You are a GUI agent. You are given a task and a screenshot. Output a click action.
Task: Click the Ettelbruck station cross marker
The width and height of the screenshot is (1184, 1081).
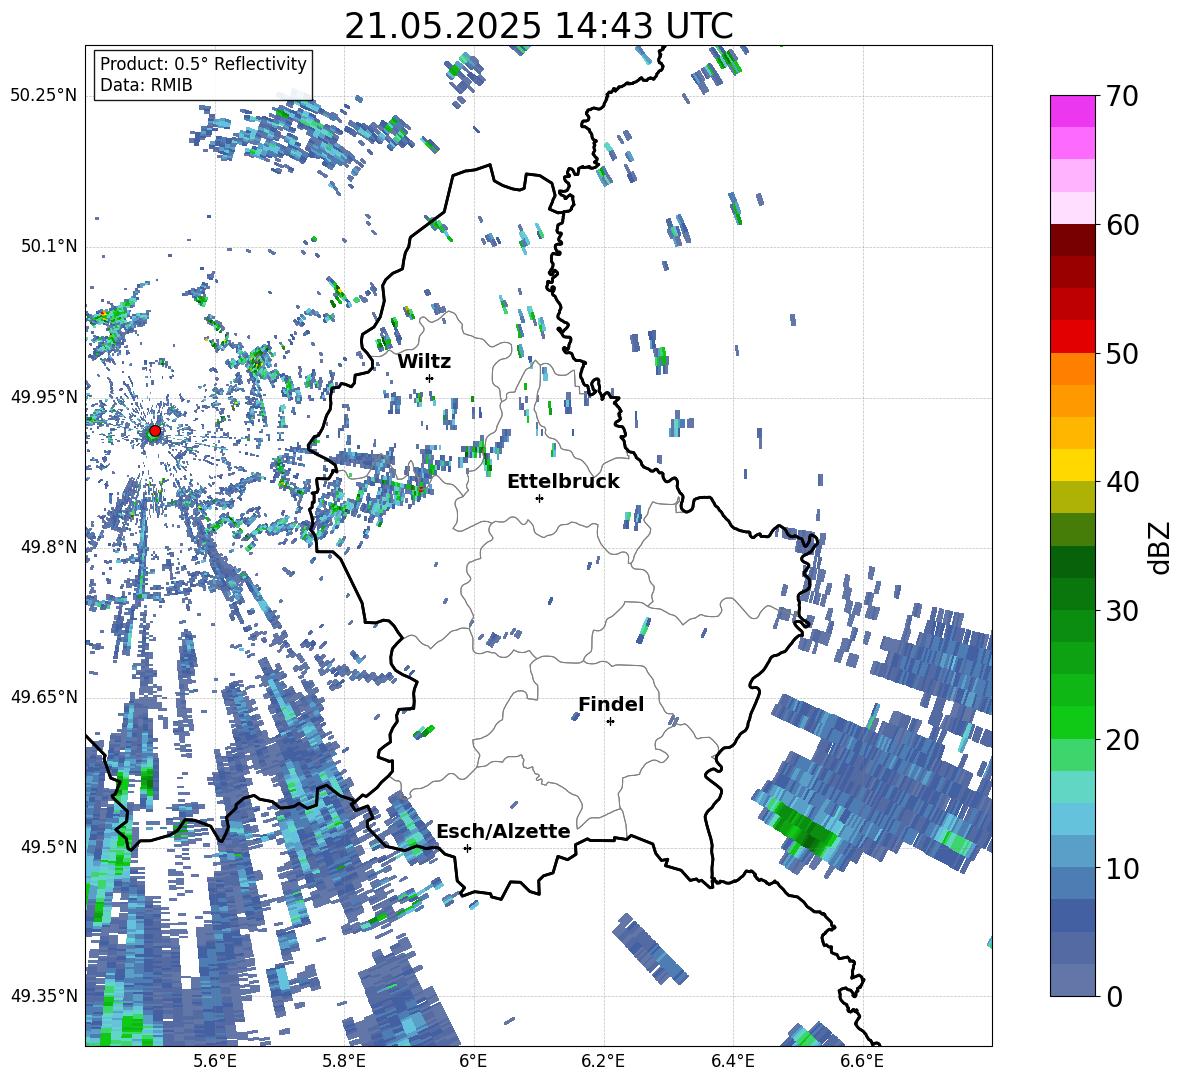[539, 498]
